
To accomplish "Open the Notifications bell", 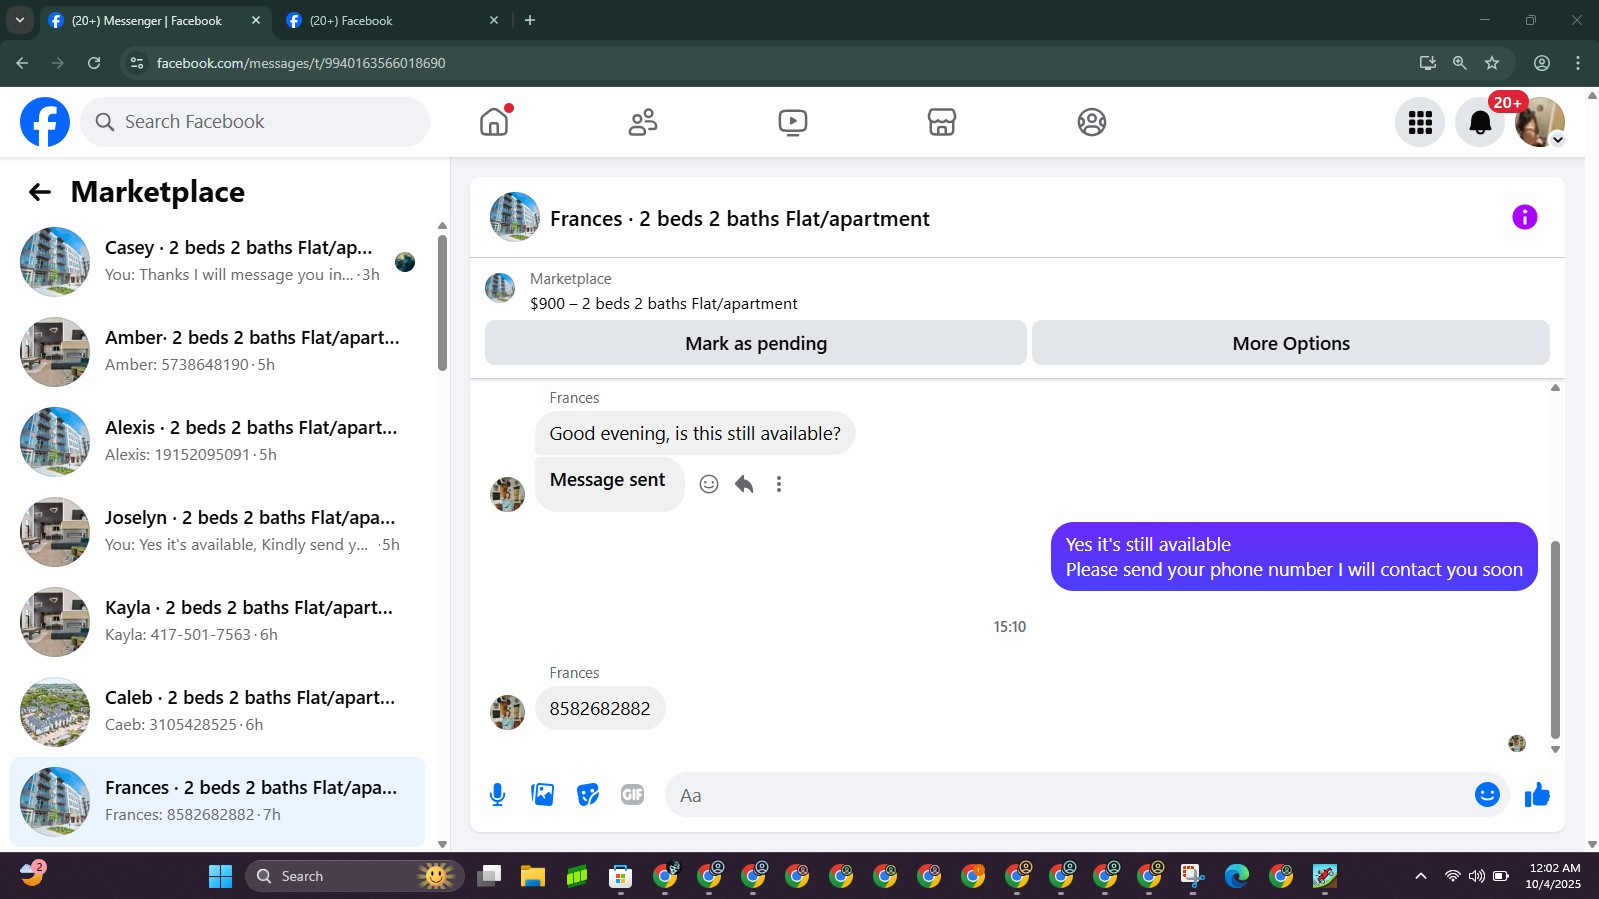I will click(x=1480, y=122).
